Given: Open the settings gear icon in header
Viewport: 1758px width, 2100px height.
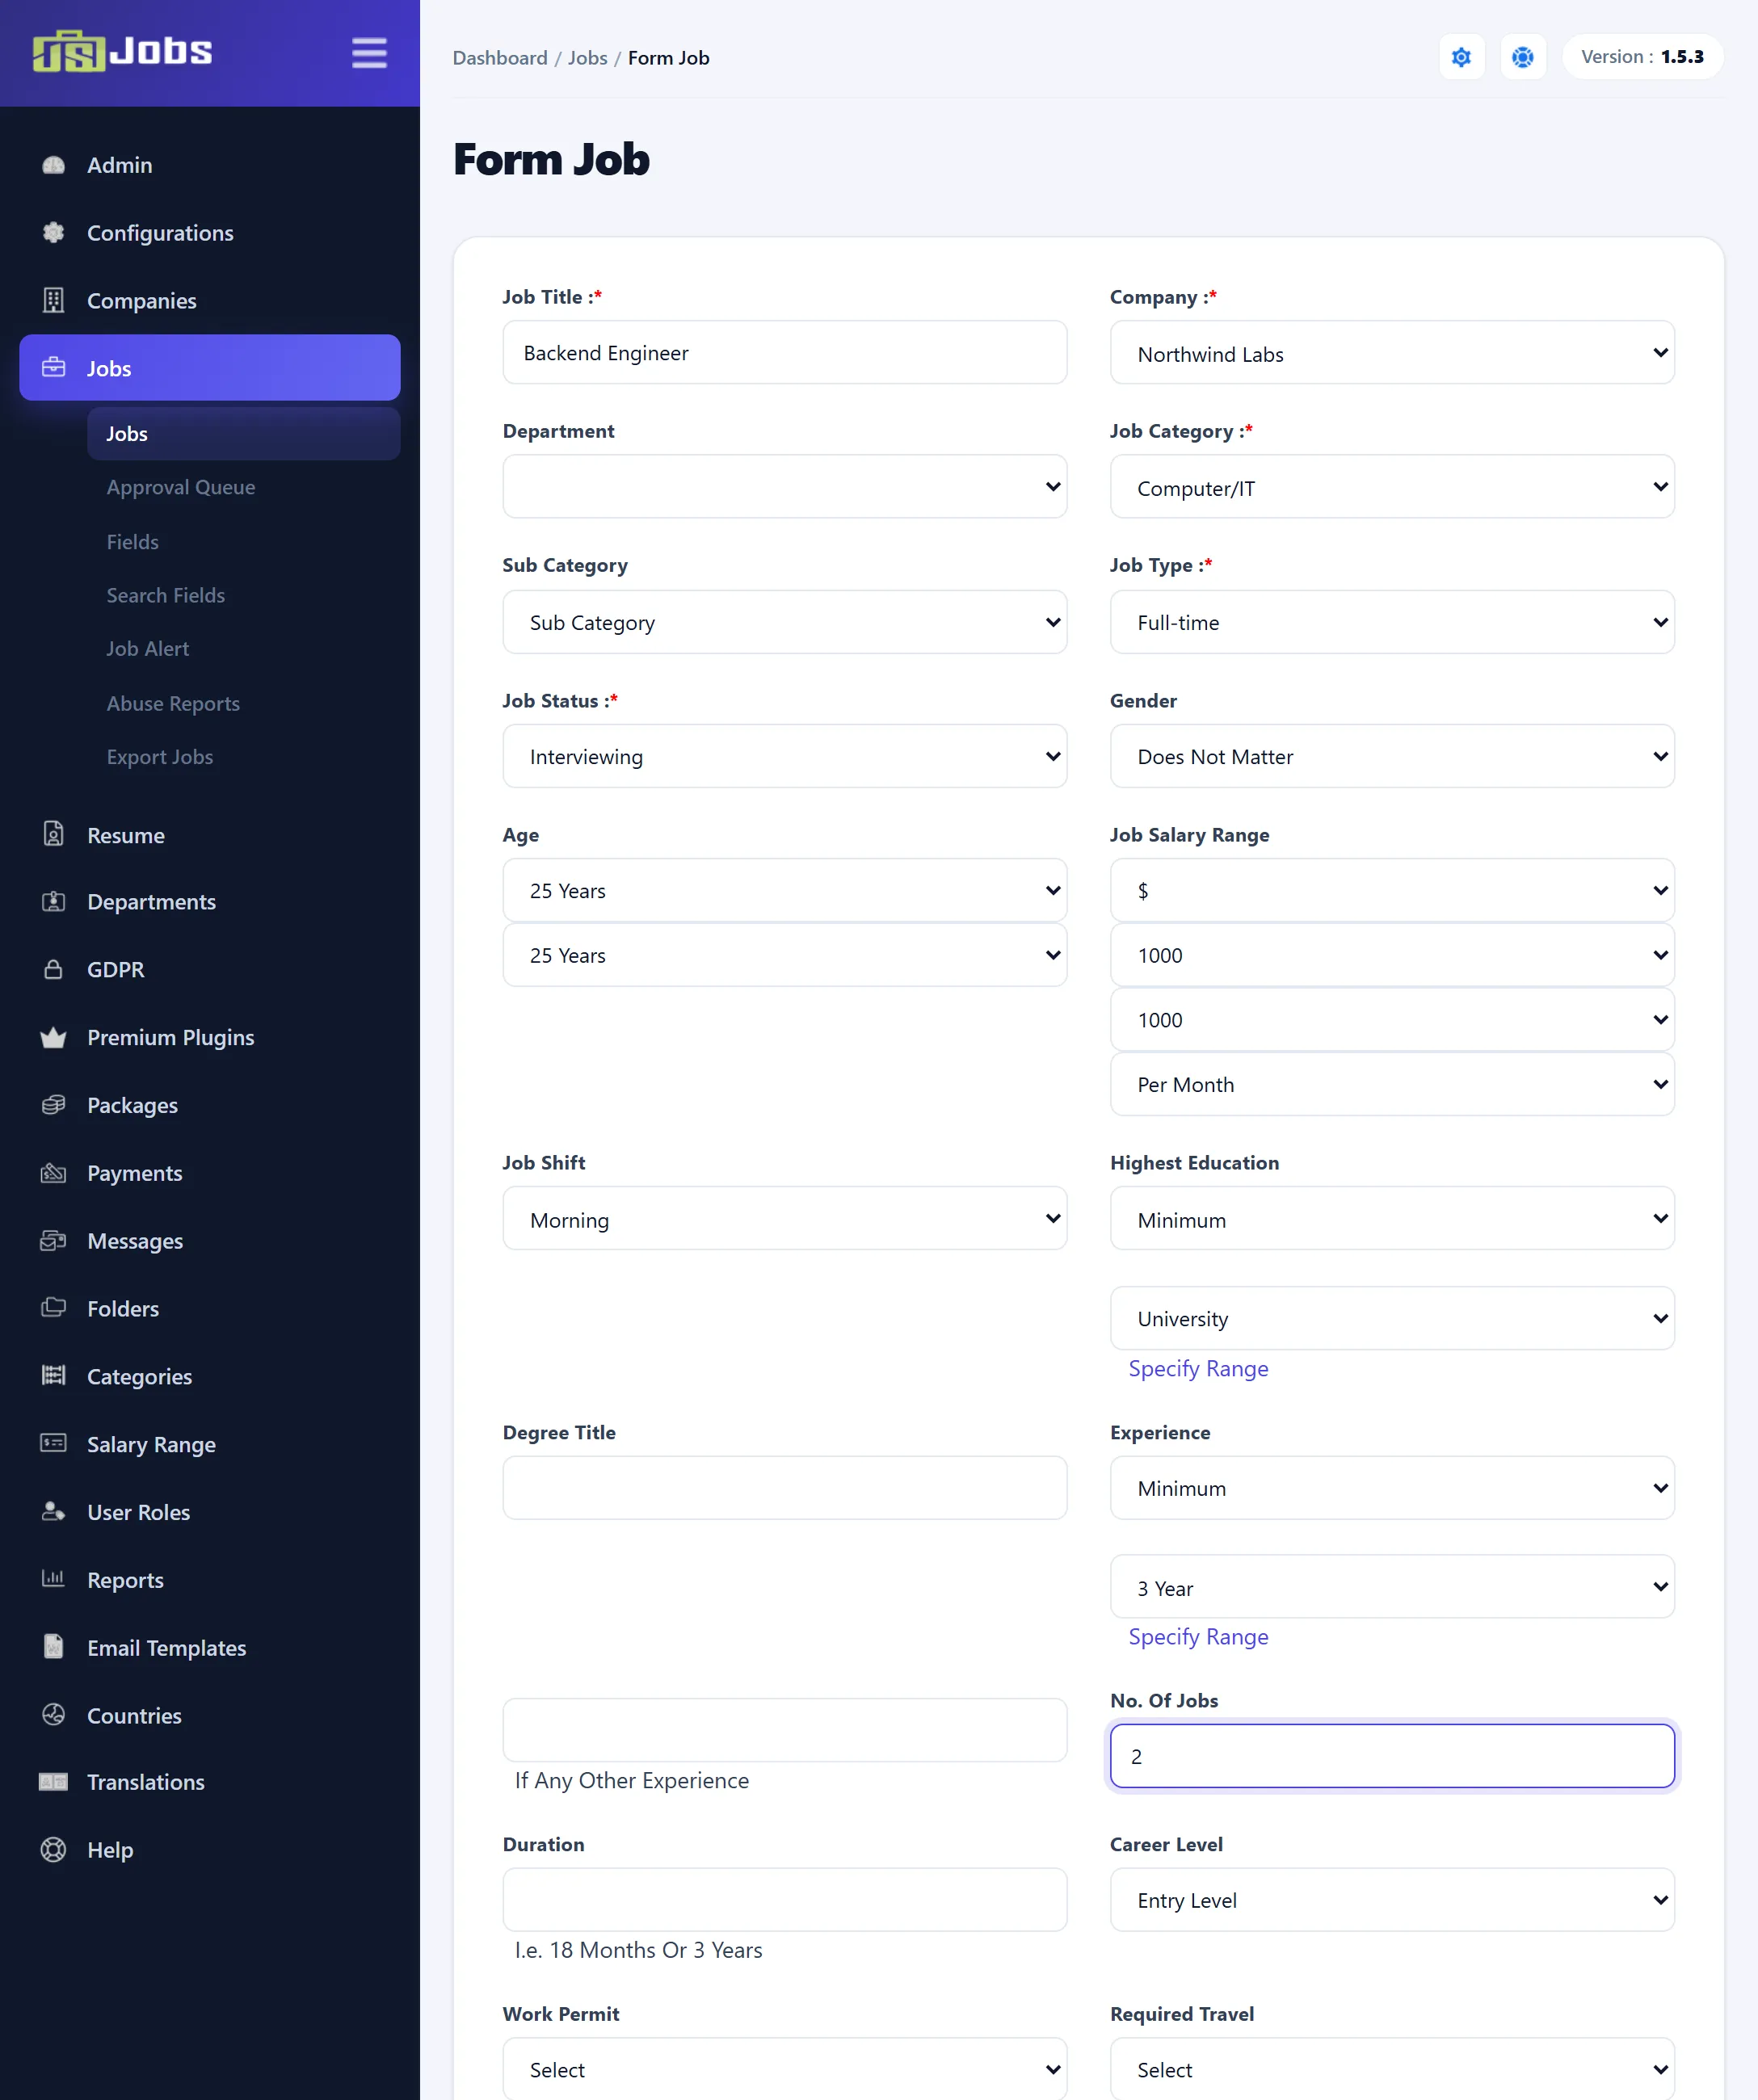Looking at the screenshot, I should (x=1461, y=57).
